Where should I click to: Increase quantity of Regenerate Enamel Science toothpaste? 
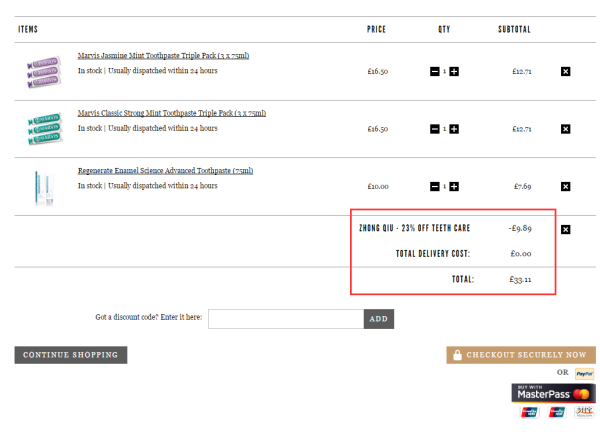pyautogui.click(x=454, y=186)
